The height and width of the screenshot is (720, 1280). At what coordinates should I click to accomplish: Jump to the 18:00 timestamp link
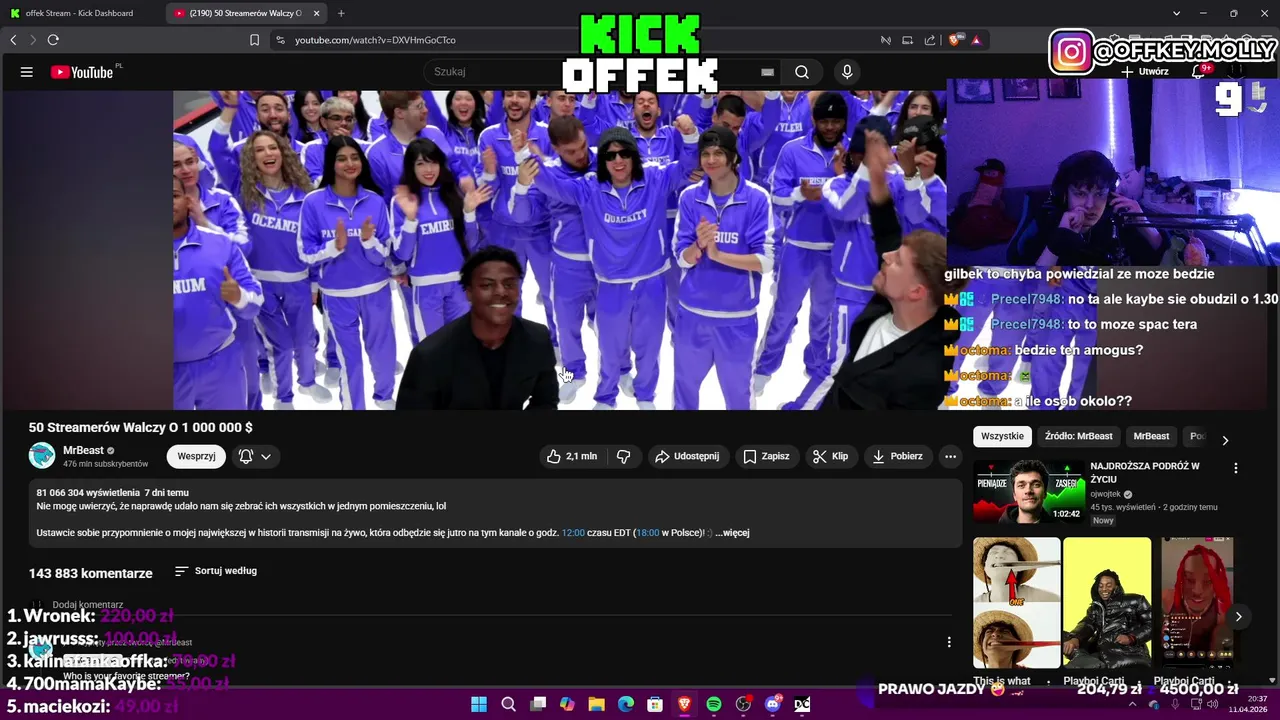click(648, 533)
